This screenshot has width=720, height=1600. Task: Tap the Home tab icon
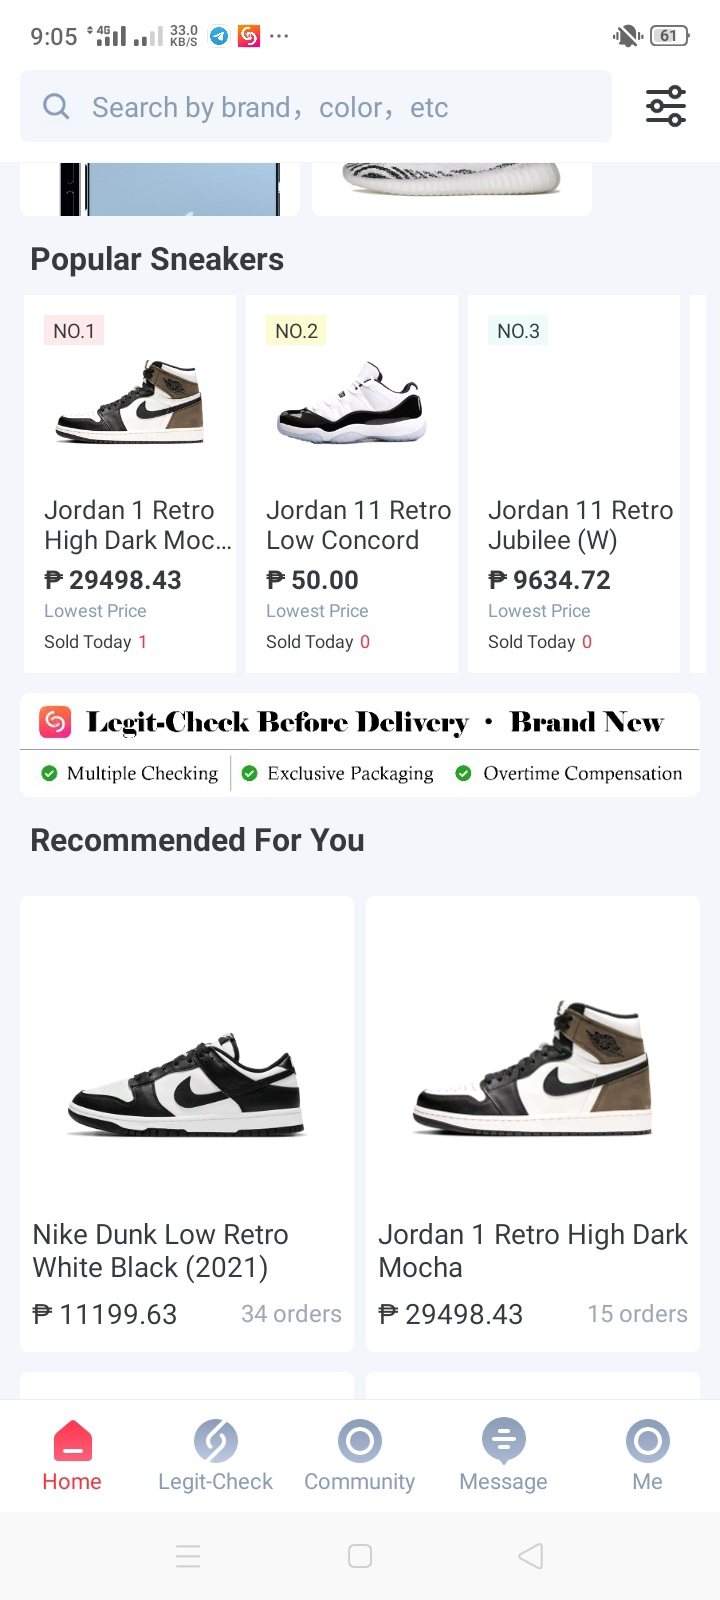click(72, 1441)
